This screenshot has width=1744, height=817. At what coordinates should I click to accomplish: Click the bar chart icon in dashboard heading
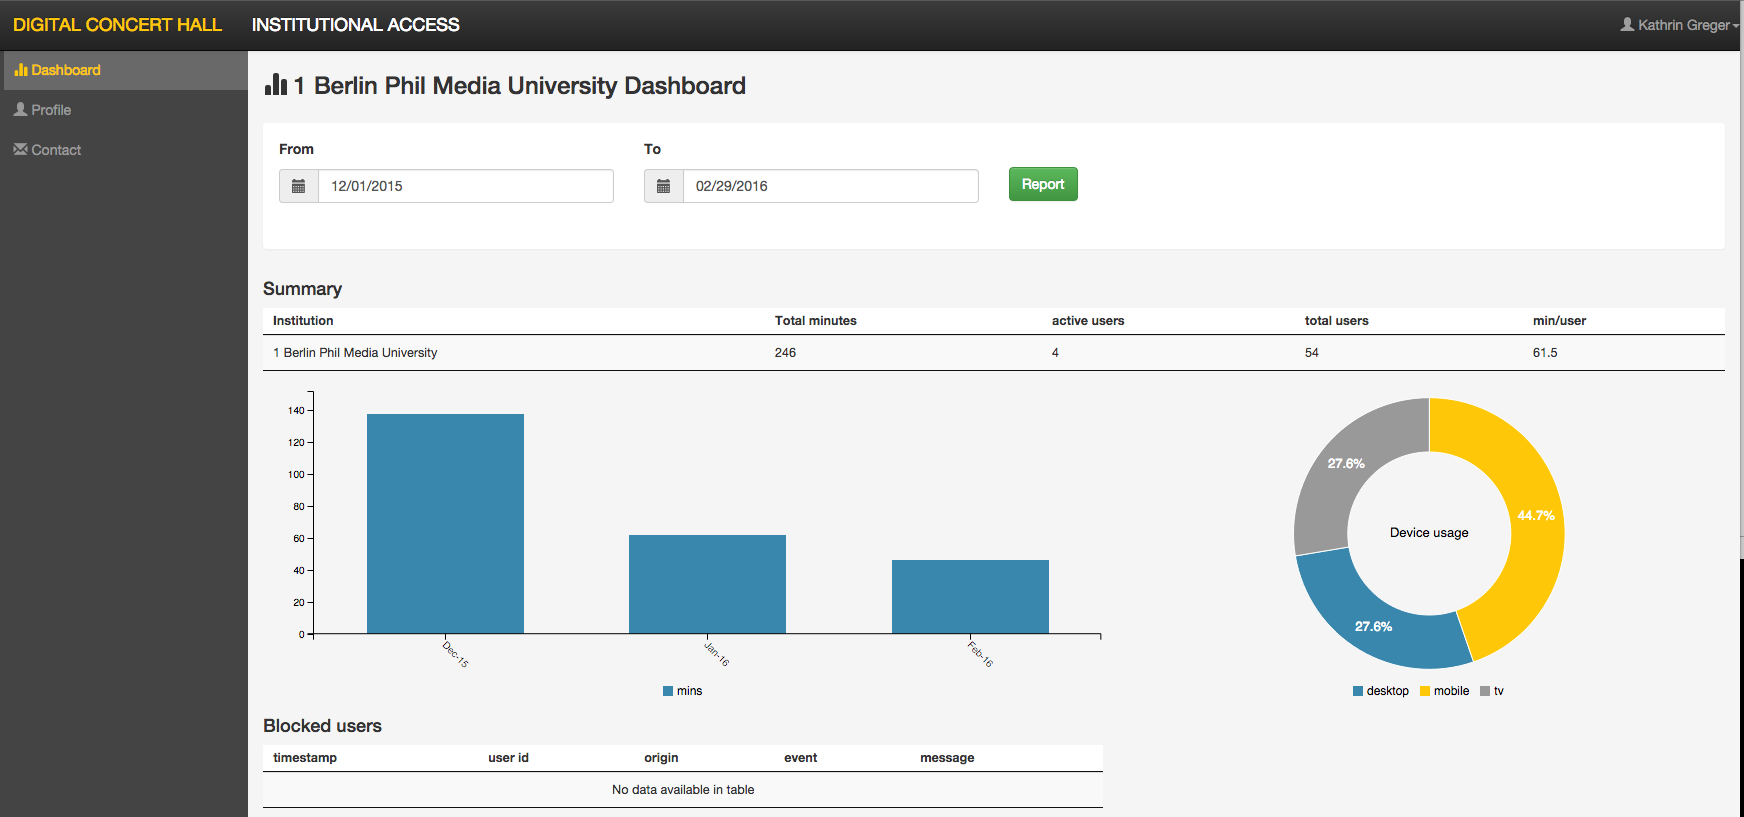pyautogui.click(x=276, y=85)
